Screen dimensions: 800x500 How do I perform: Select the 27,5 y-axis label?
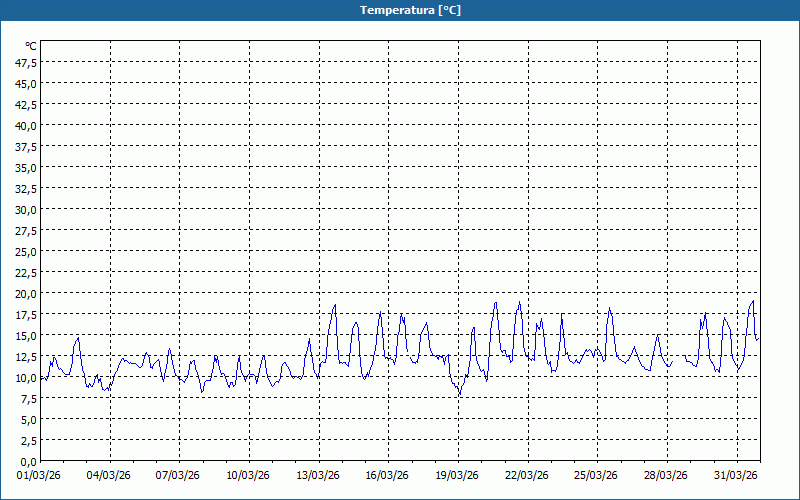point(27,231)
